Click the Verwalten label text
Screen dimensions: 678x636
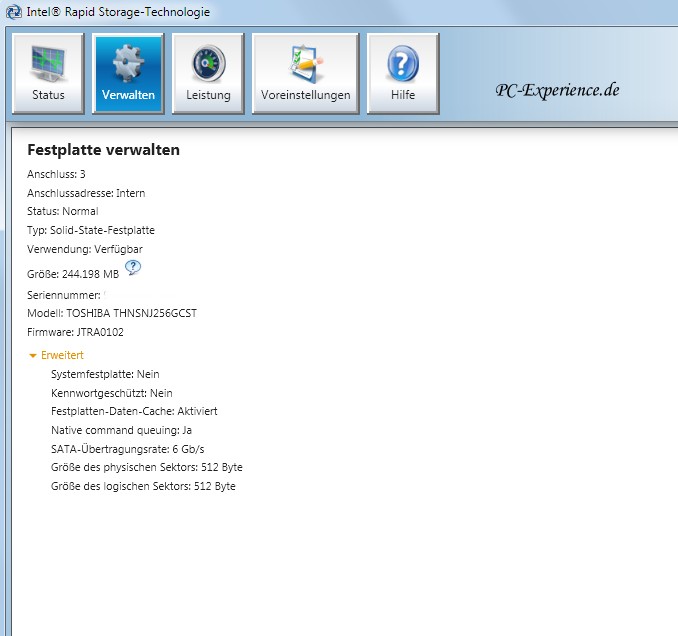pyautogui.click(x=128, y=96)
